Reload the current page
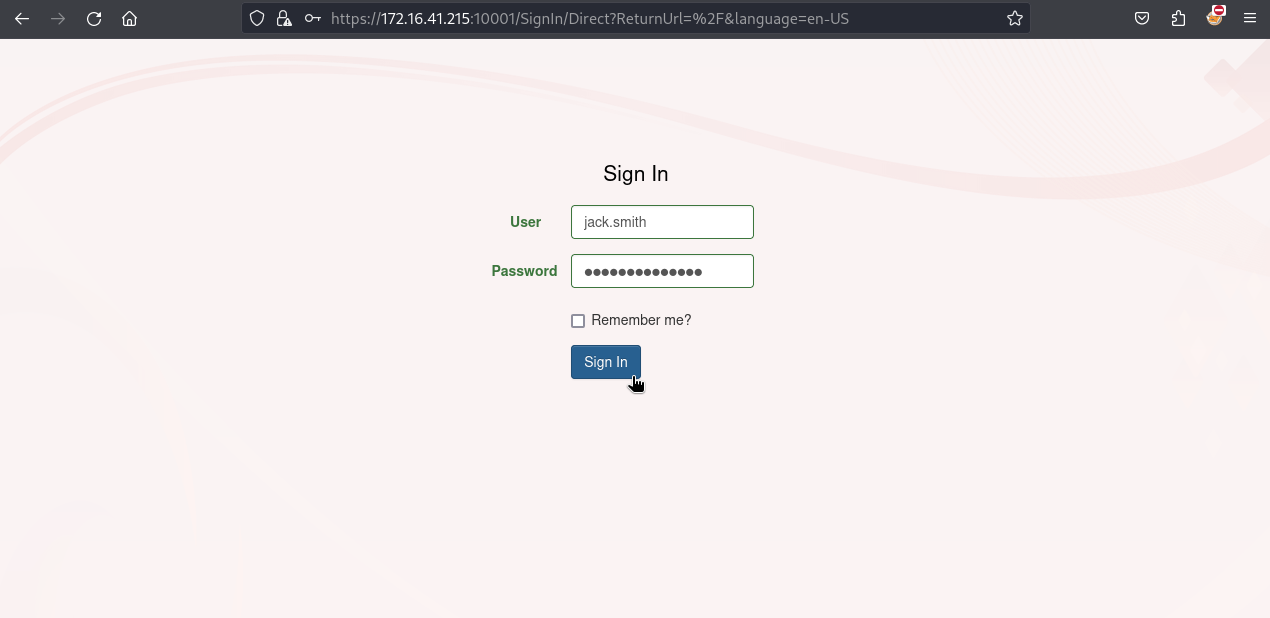The height and width of the screenshot is (618, 1270). pyautogui.click(x=94, y=18)
